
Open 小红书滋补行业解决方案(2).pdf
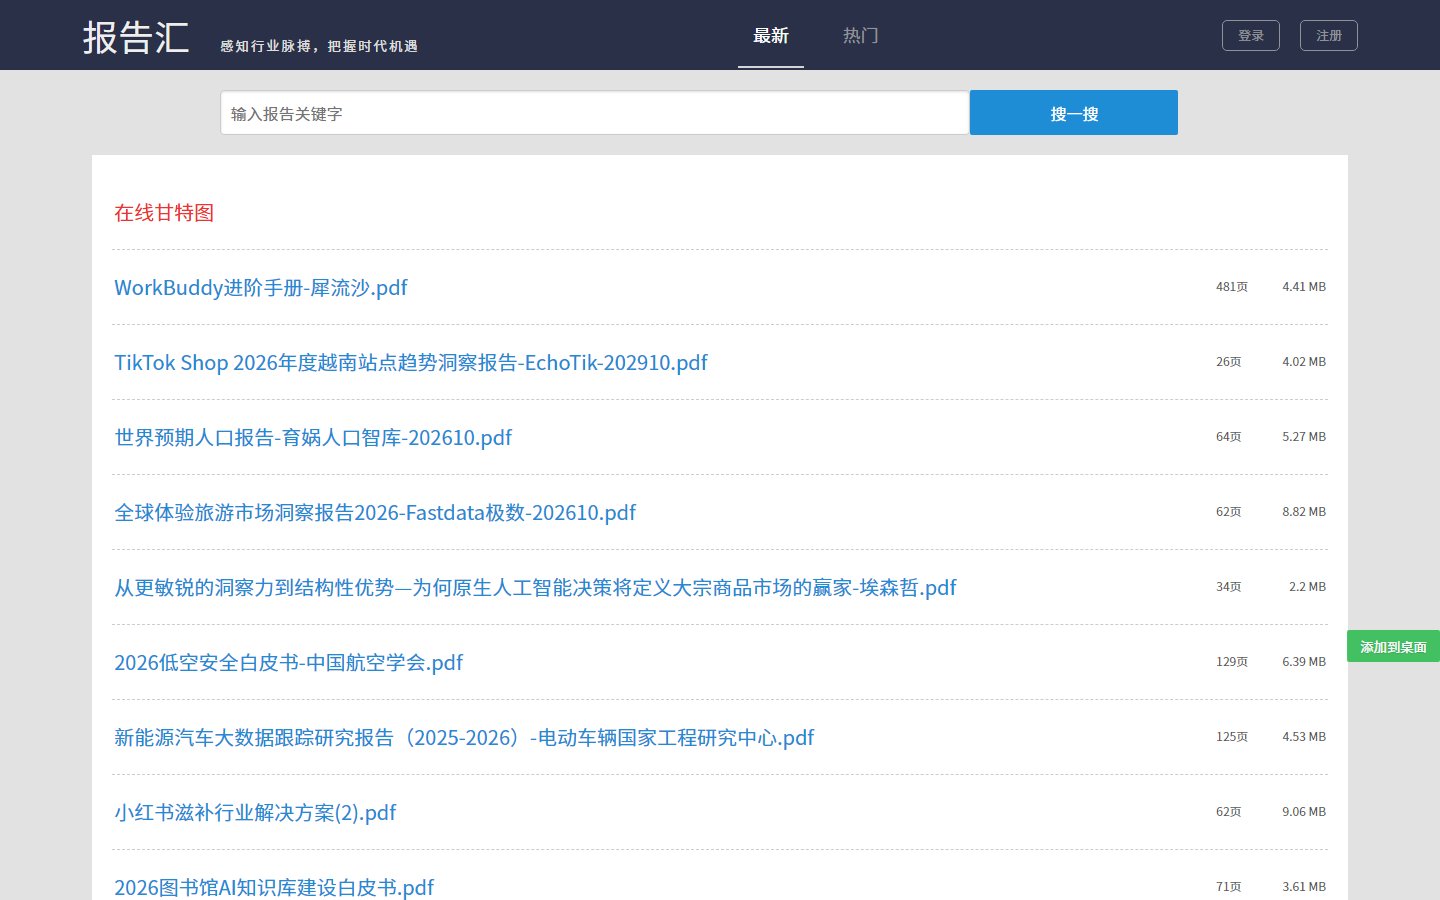click(255, 813)
